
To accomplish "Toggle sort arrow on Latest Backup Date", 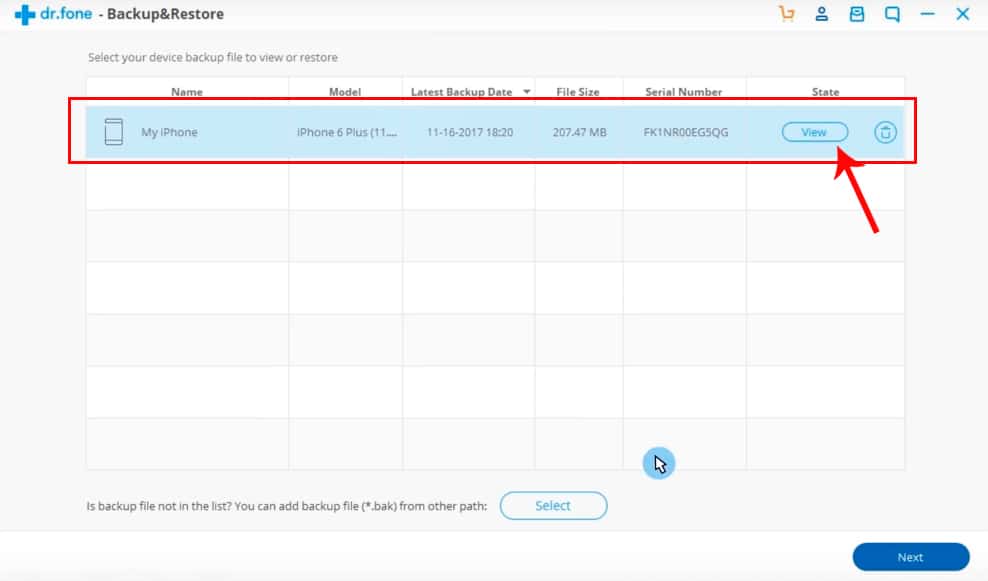I will pos(526,92).
